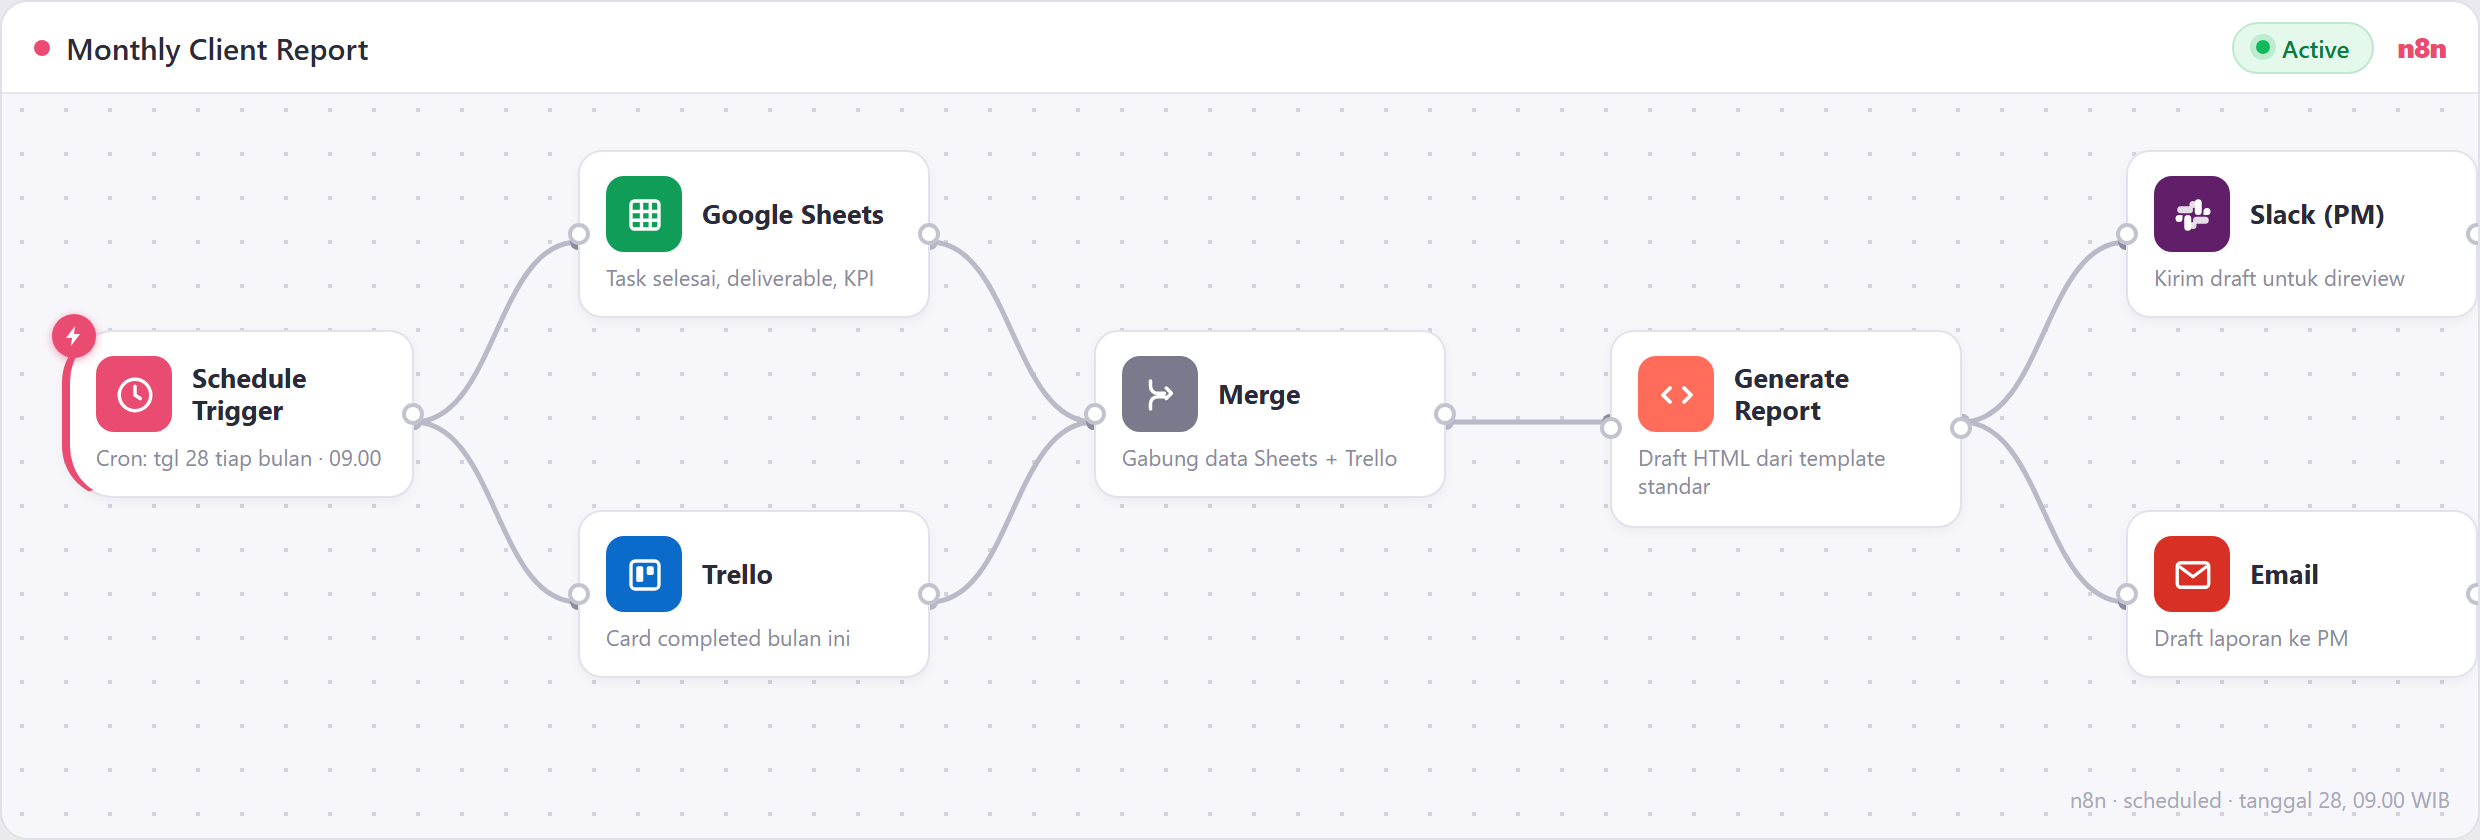Select the Generate Report node label
Image resolution: width=2480 pixels, height=840 pixels.
1791,394
